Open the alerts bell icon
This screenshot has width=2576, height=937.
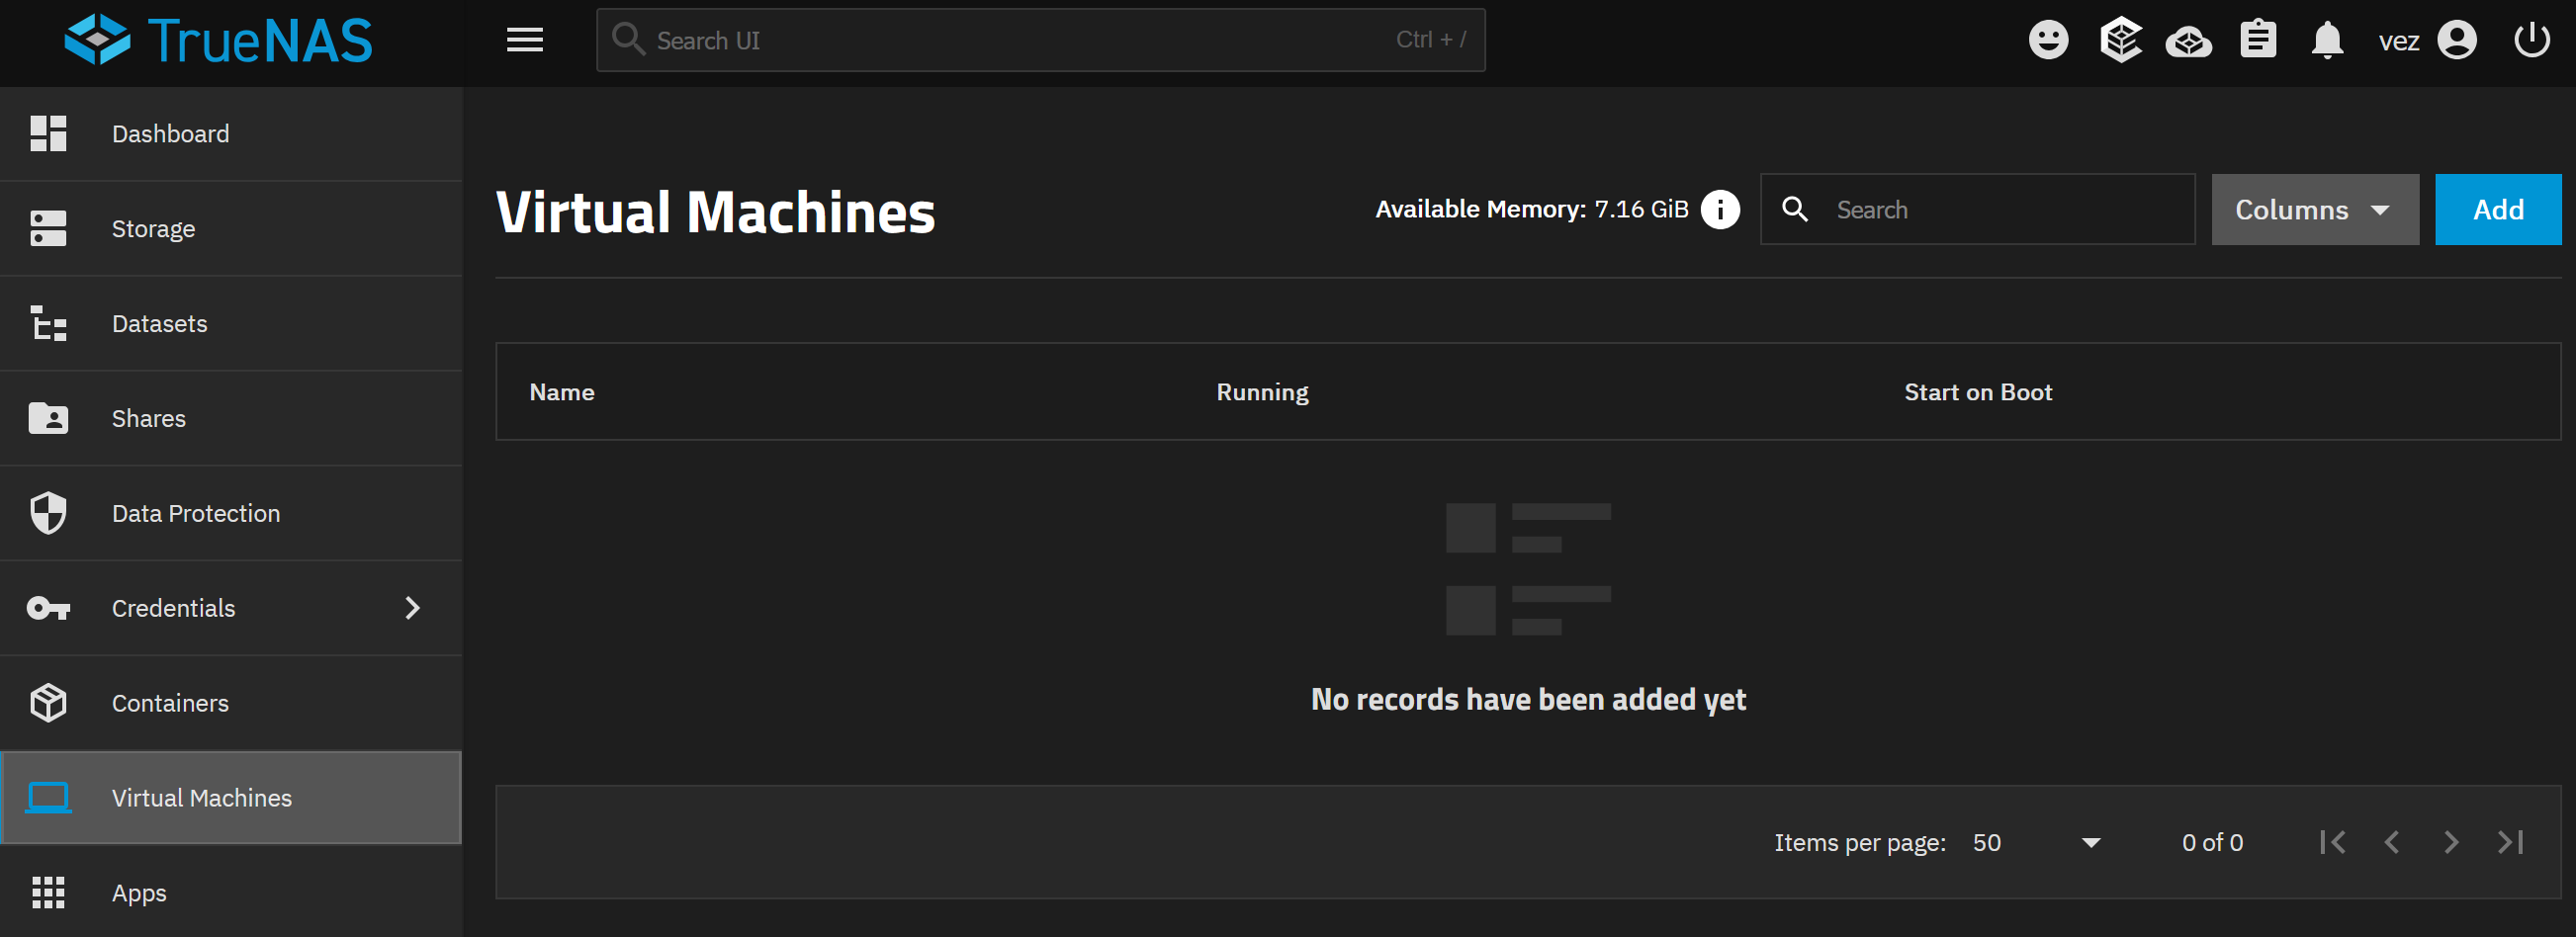click(2327, 41)
